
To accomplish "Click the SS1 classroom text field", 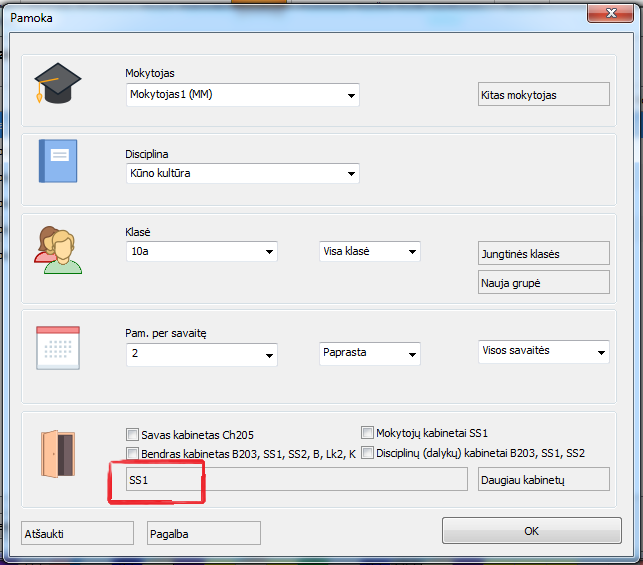I will pos(290,481).
